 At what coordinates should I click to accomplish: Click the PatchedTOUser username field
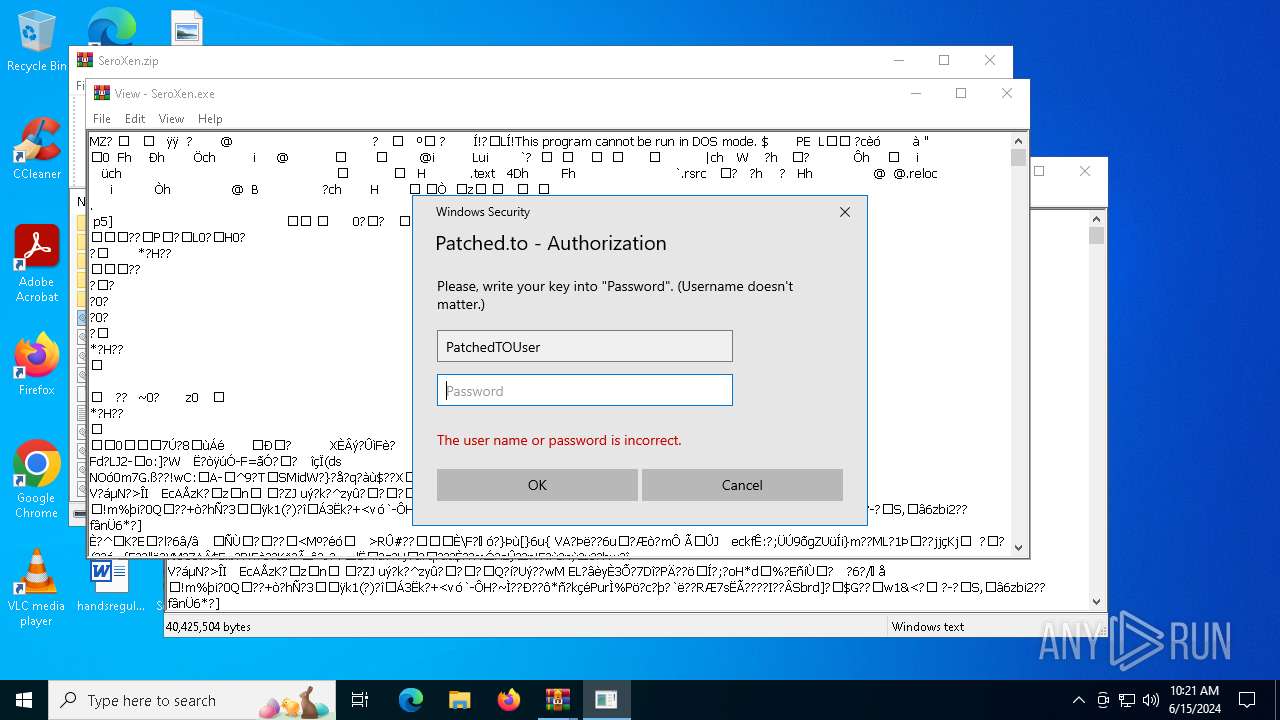click(585, 347)
